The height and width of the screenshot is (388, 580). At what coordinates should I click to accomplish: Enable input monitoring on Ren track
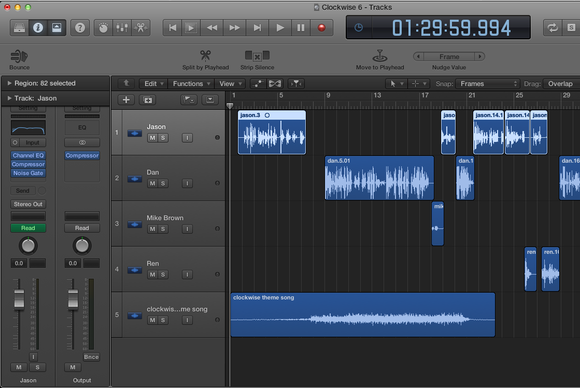point(187,274)
